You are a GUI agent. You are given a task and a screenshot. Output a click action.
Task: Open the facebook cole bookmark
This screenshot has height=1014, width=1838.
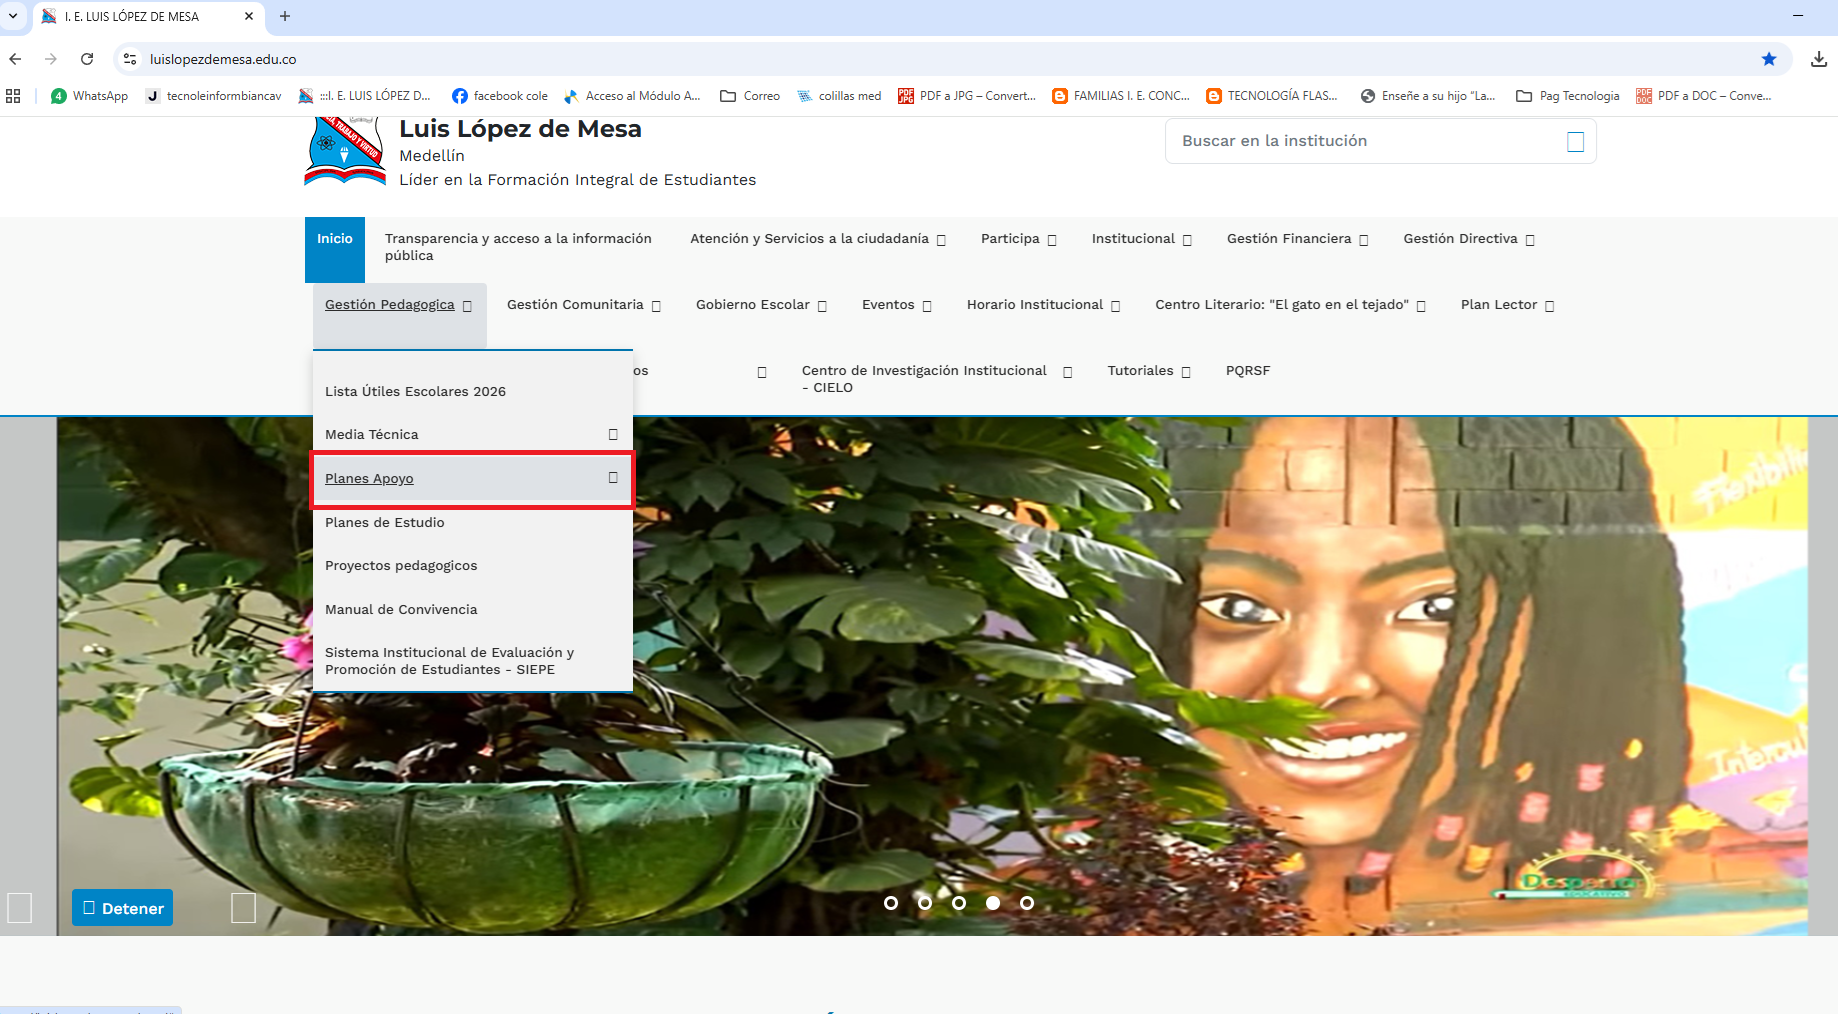[500, 96]
